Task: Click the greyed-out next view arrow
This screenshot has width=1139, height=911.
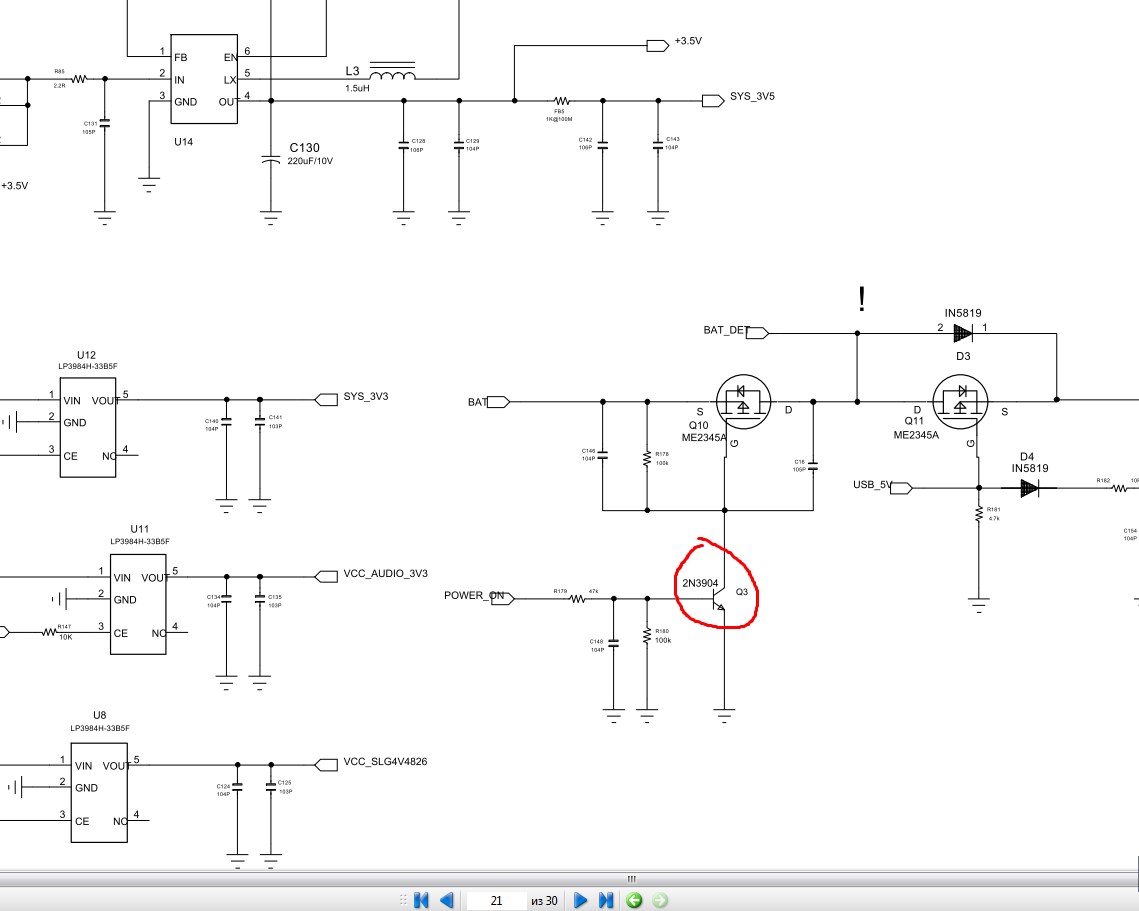Action: pyautogui.click(x=660, y=900)
